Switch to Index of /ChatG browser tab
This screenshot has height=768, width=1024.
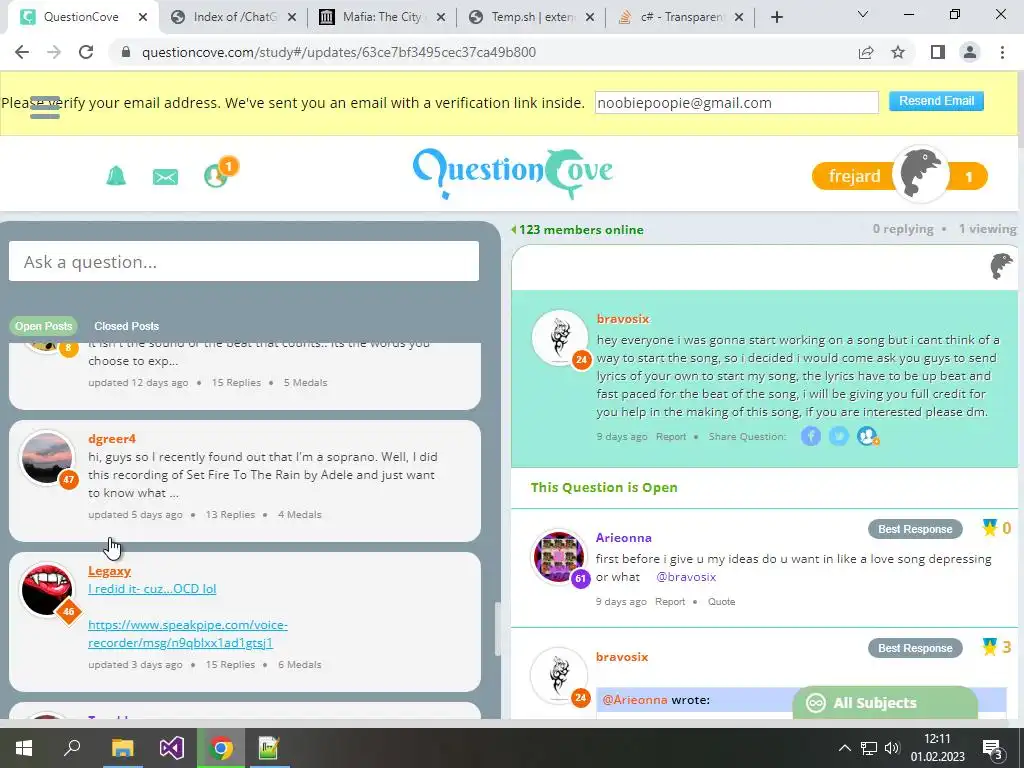[234, 17]
